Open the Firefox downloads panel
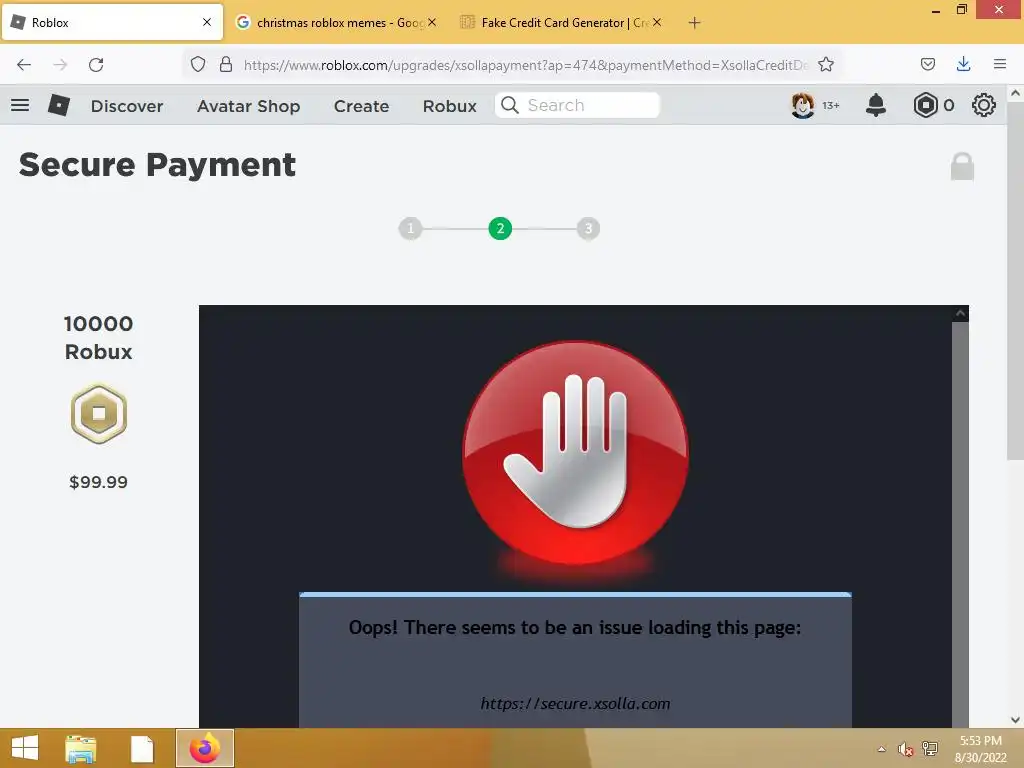This screenshot has height=768, width=1024. click(x=963, y=64)
